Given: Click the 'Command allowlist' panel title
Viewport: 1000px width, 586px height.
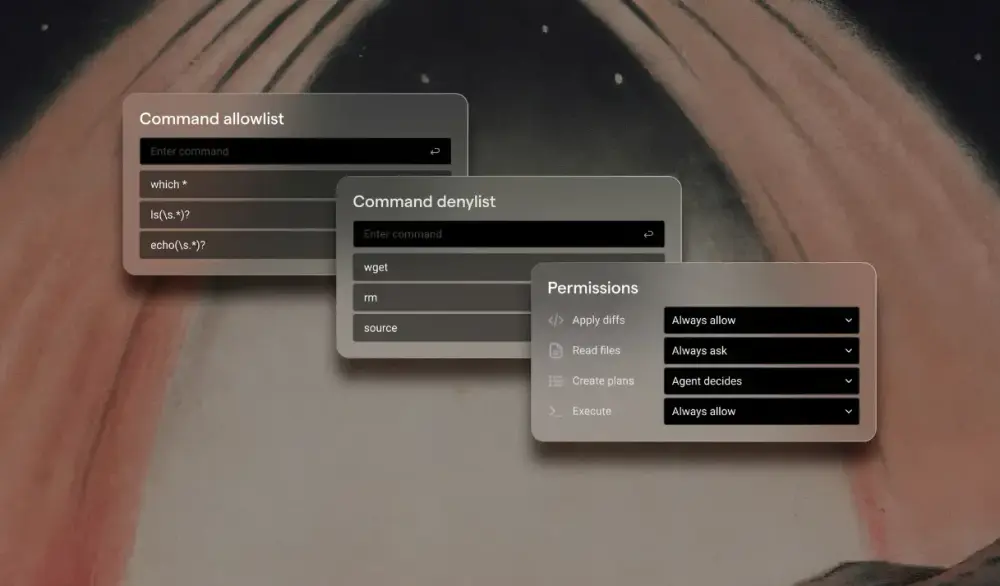Looking at the screenshot, I should coord(211,119).
